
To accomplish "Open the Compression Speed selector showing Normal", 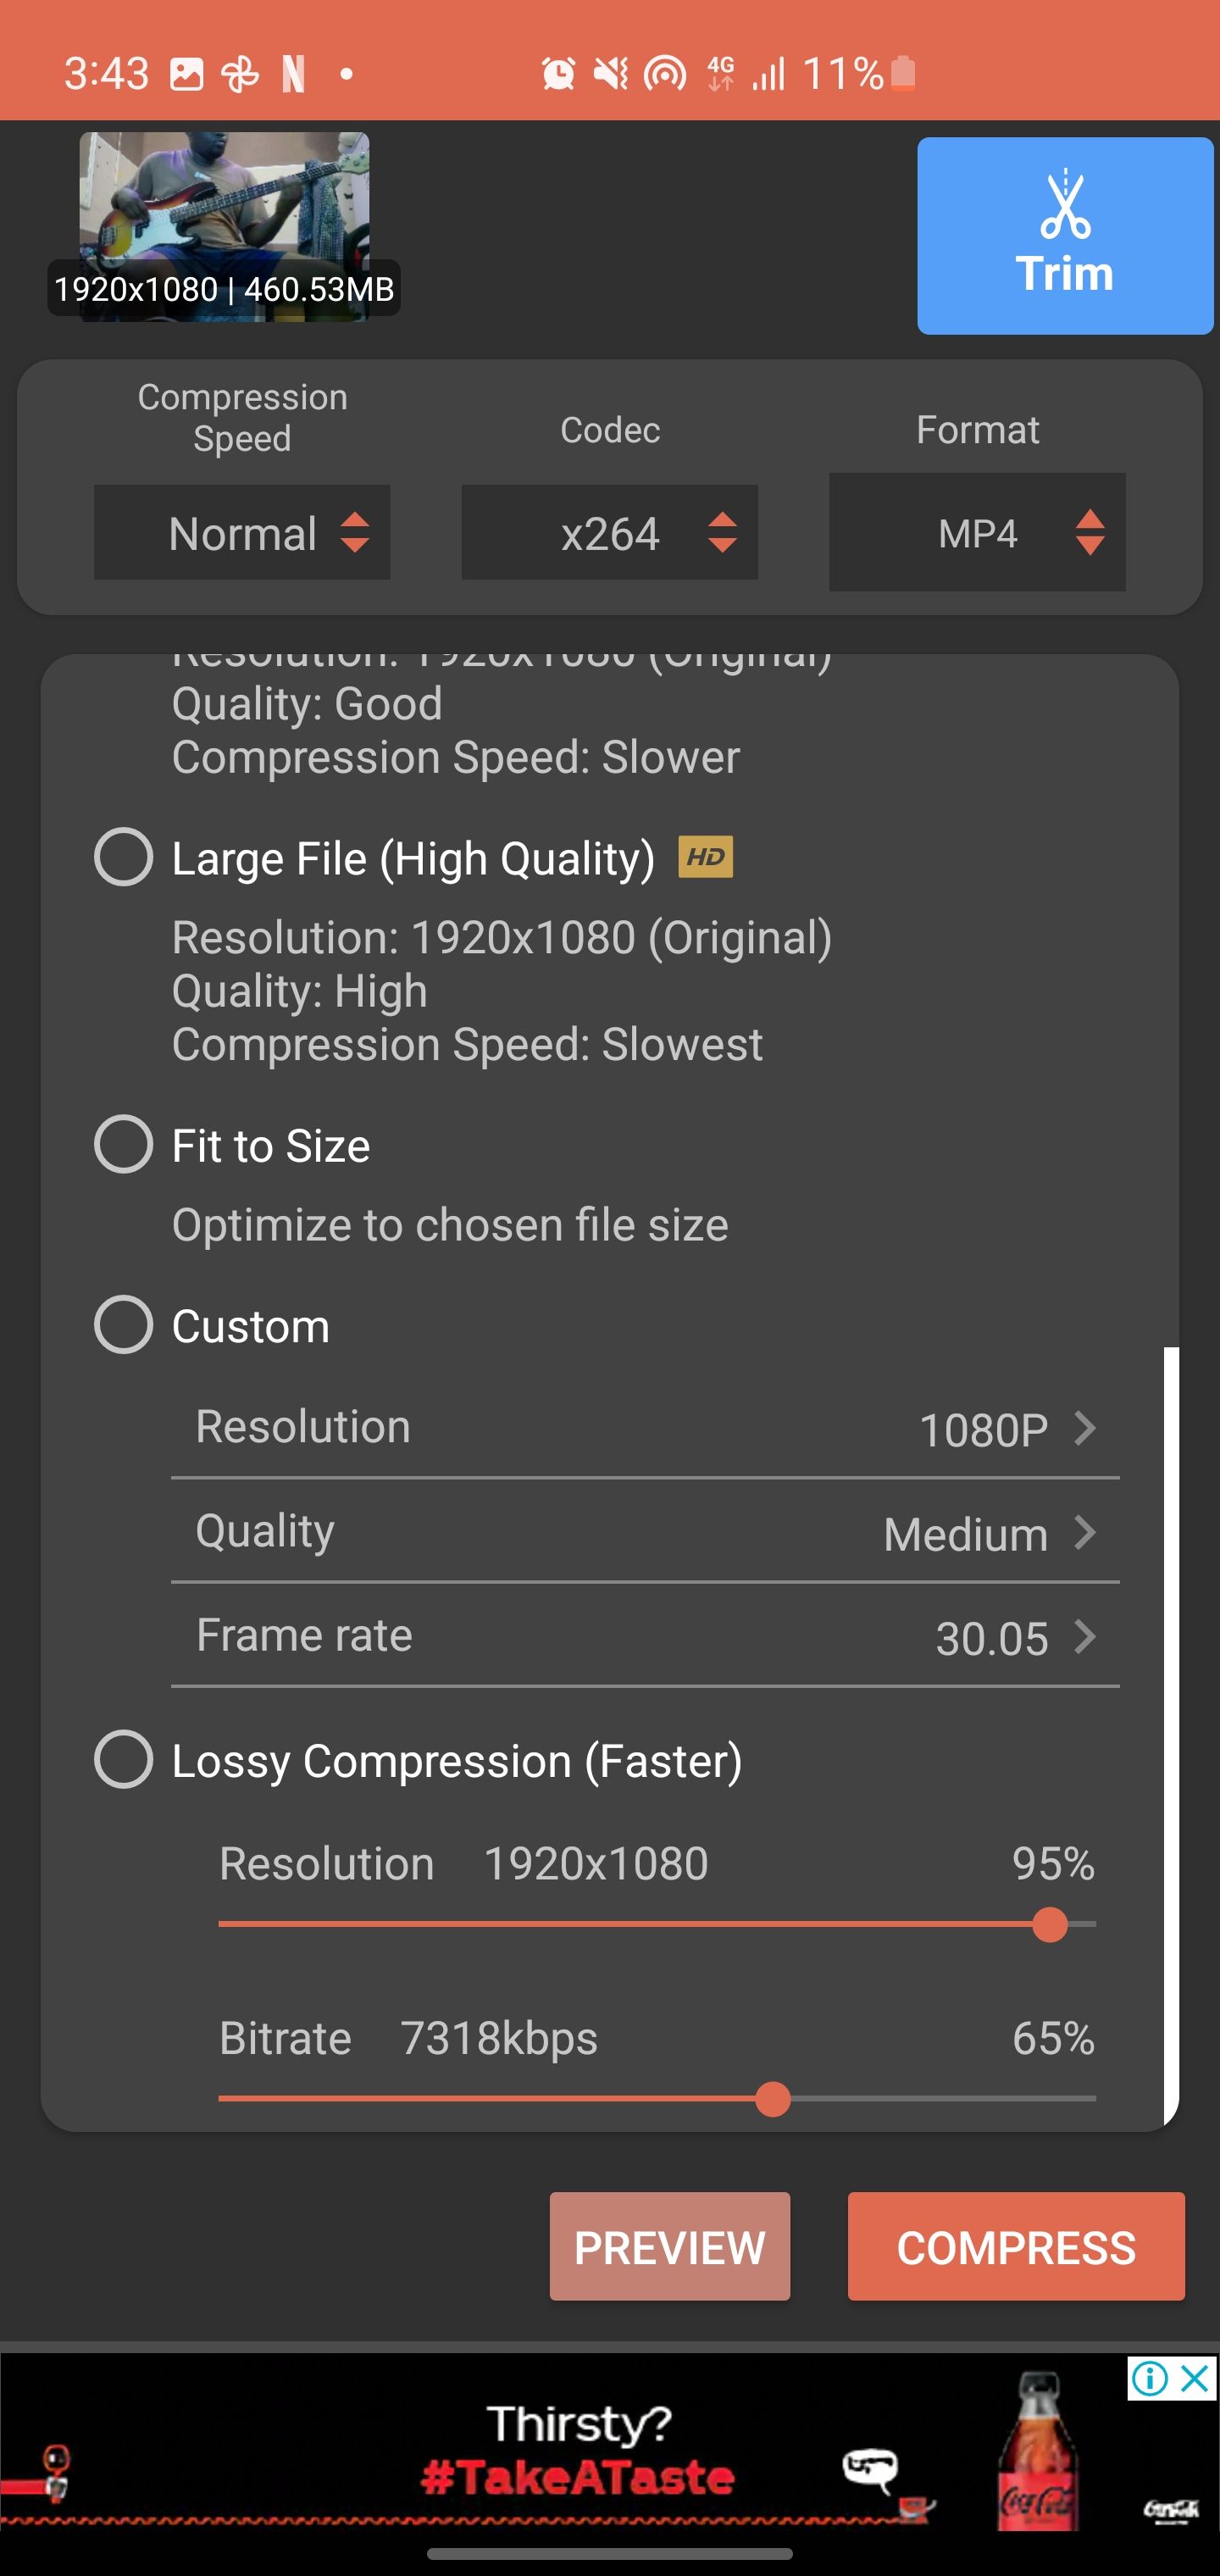I will click(242, 533).
